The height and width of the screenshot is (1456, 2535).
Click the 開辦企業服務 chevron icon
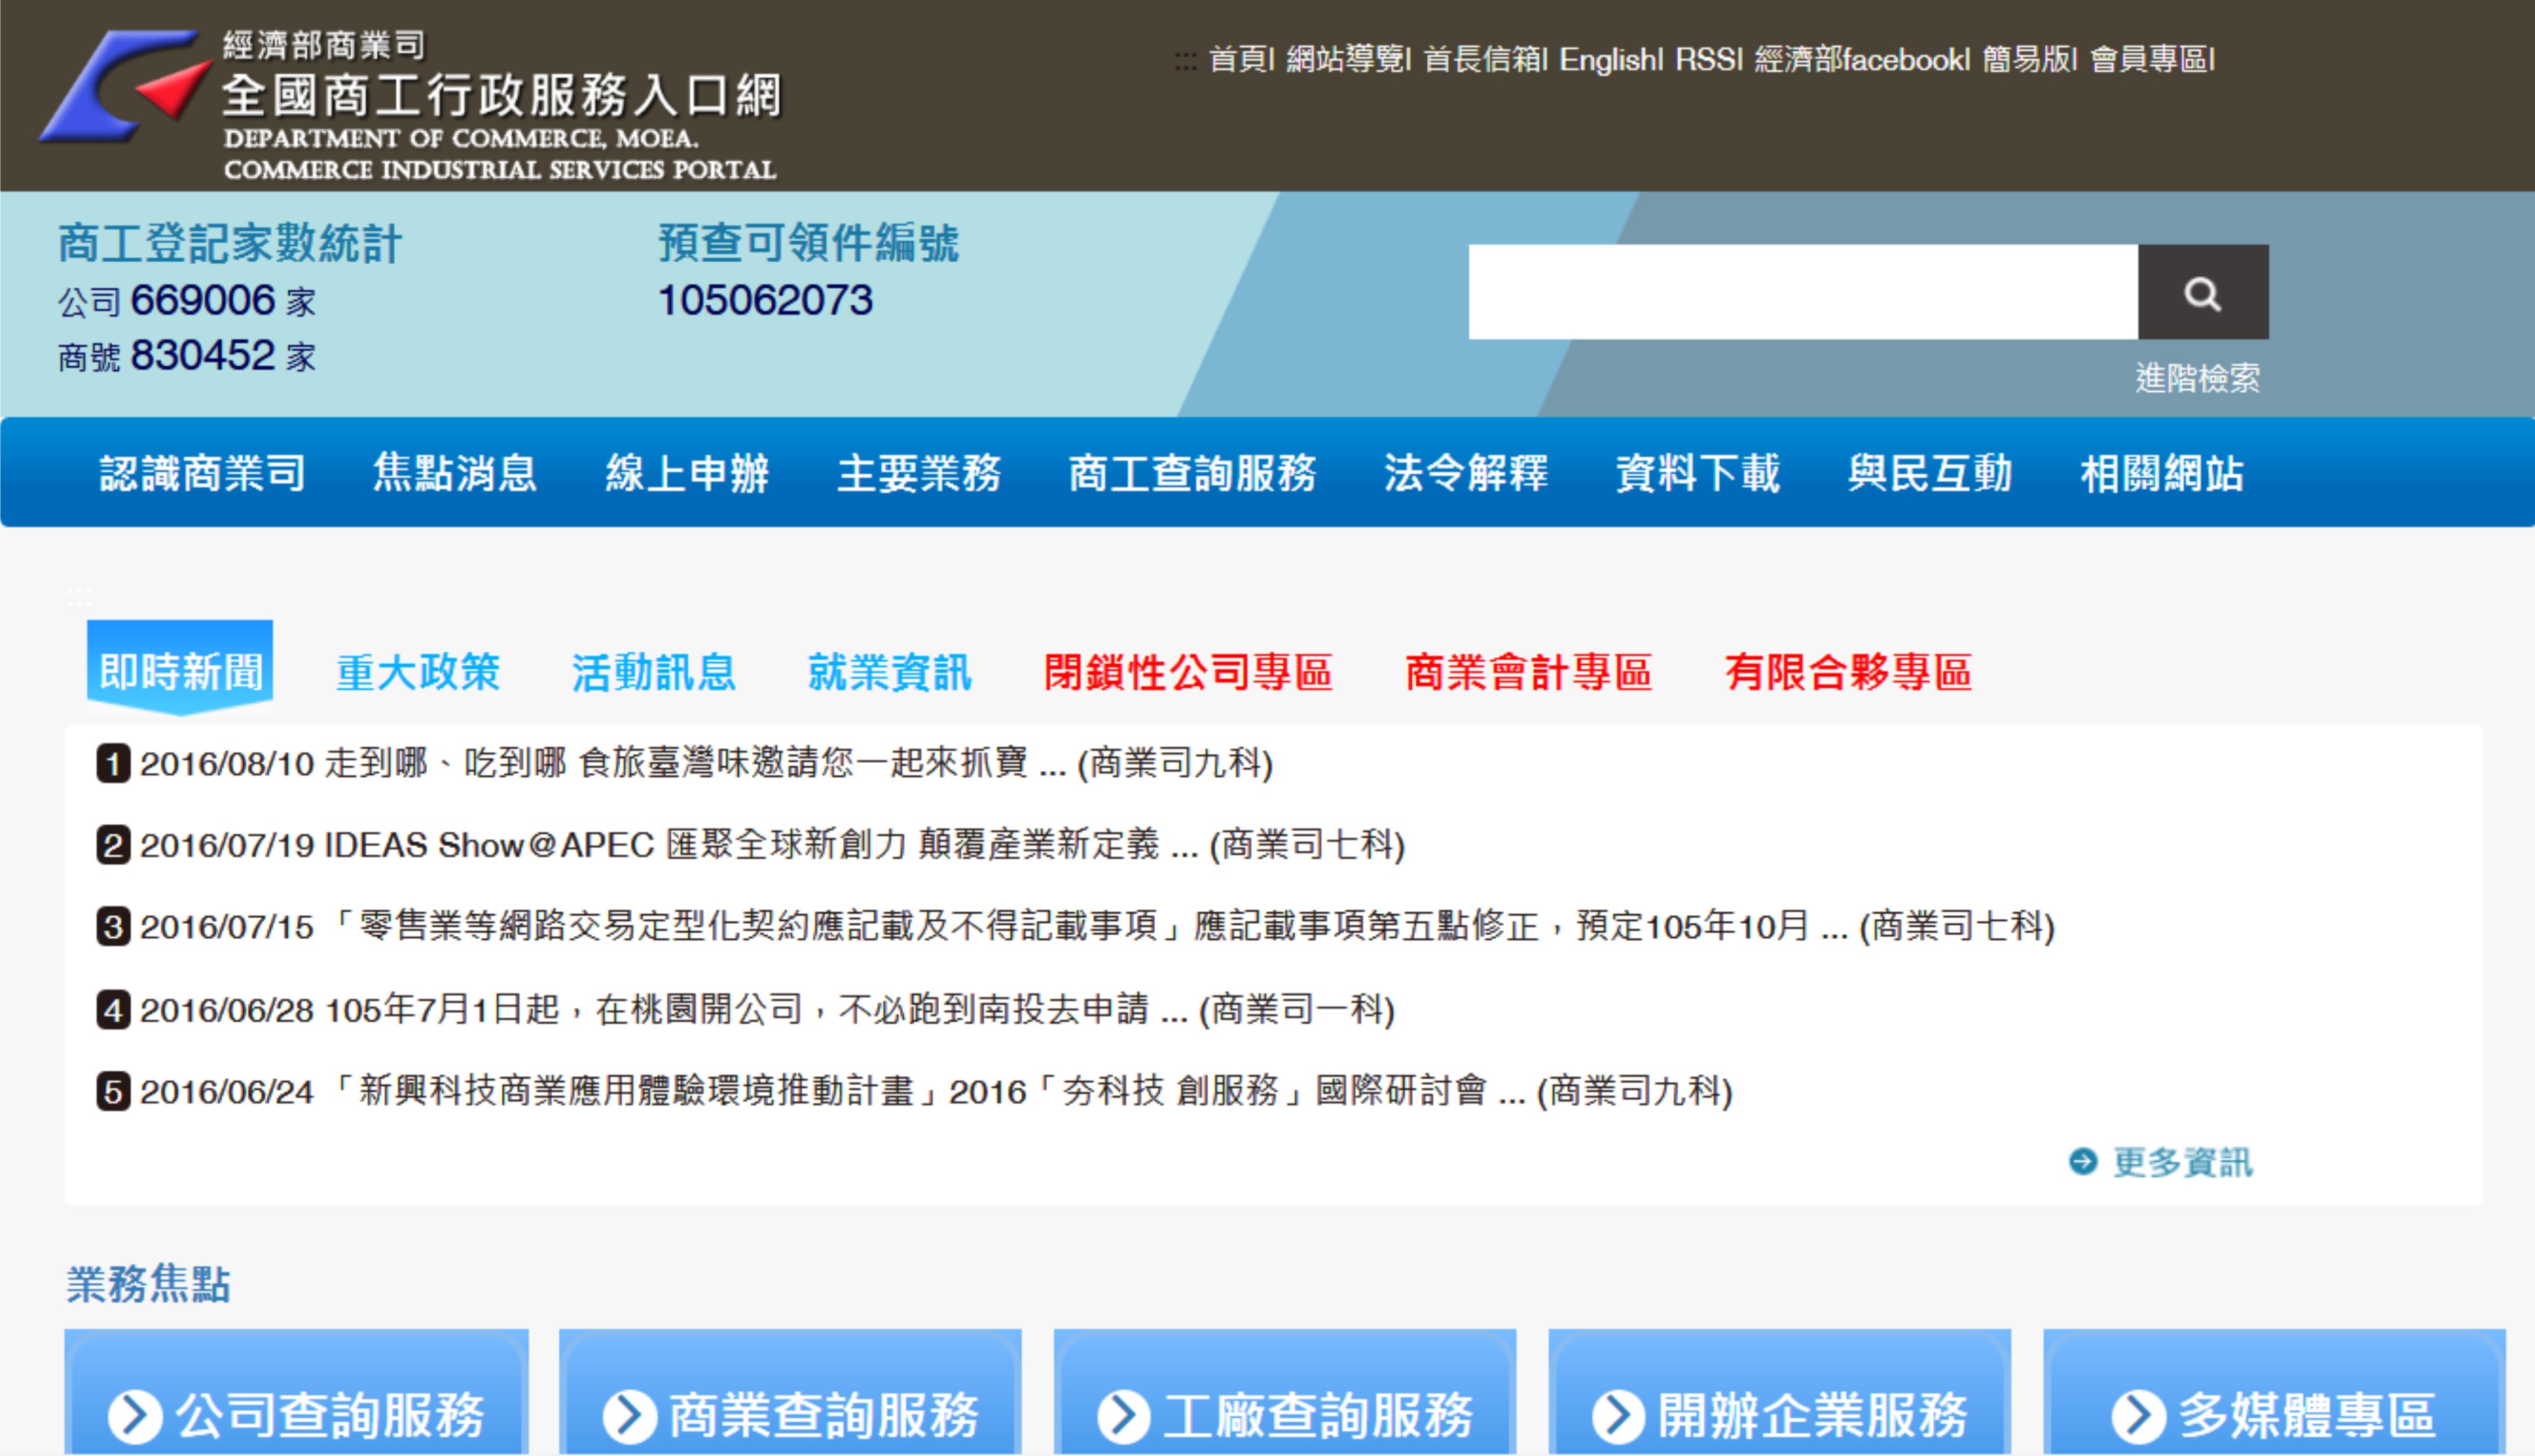(1619, 1416)
